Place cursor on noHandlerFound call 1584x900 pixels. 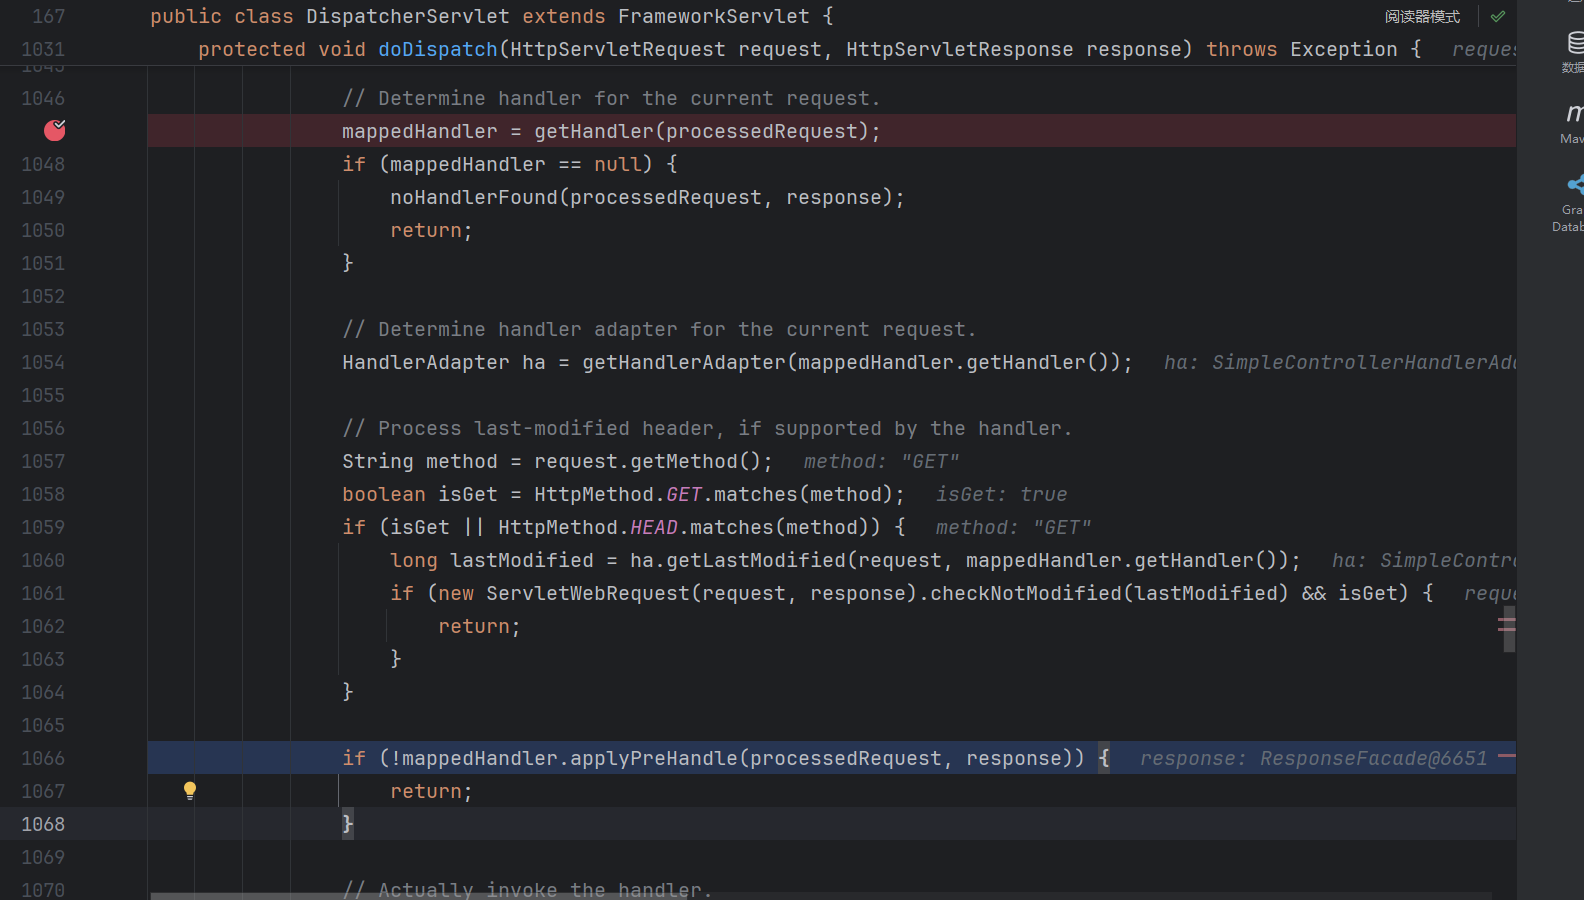[x=474, y=197]
